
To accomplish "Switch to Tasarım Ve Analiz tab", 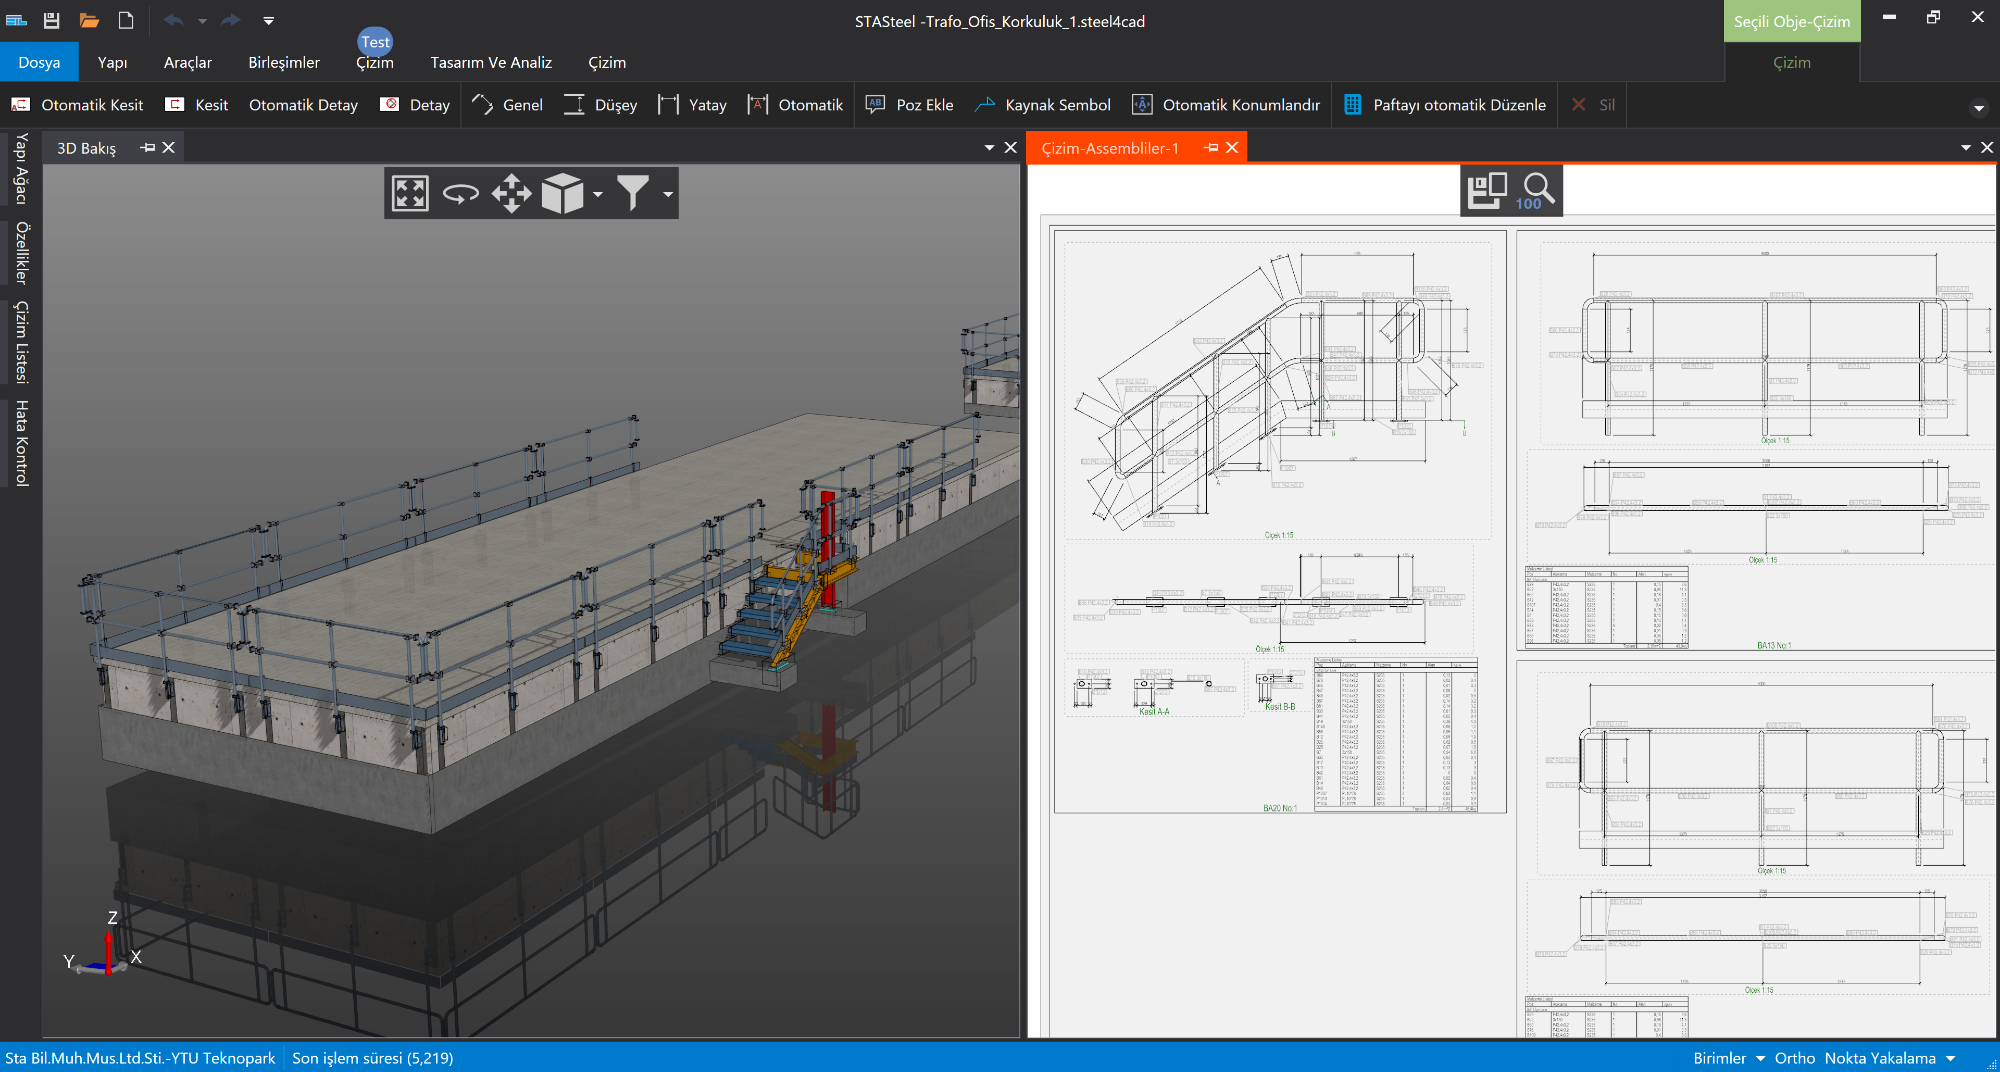I will click(491, 62).
